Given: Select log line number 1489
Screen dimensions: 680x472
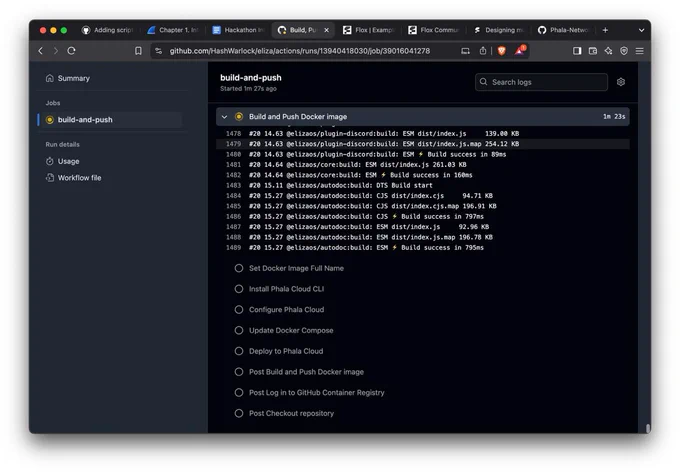Looking at the screenshot, I should [233, 248].
